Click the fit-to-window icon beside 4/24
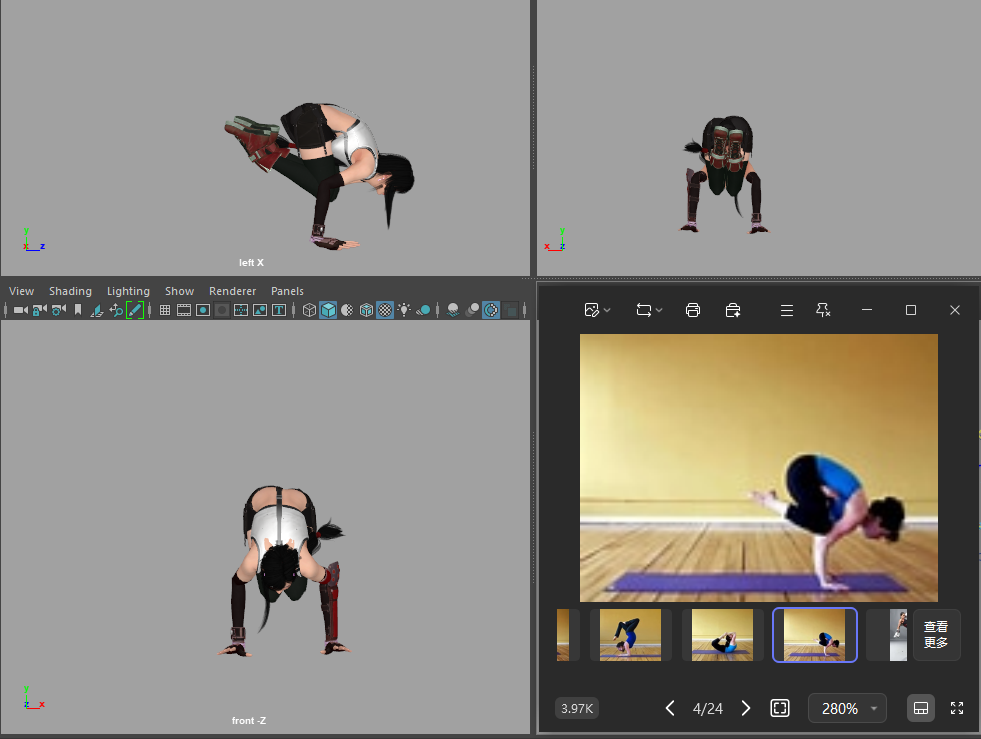This screenshot has width=981, height=739. (780, 708)
